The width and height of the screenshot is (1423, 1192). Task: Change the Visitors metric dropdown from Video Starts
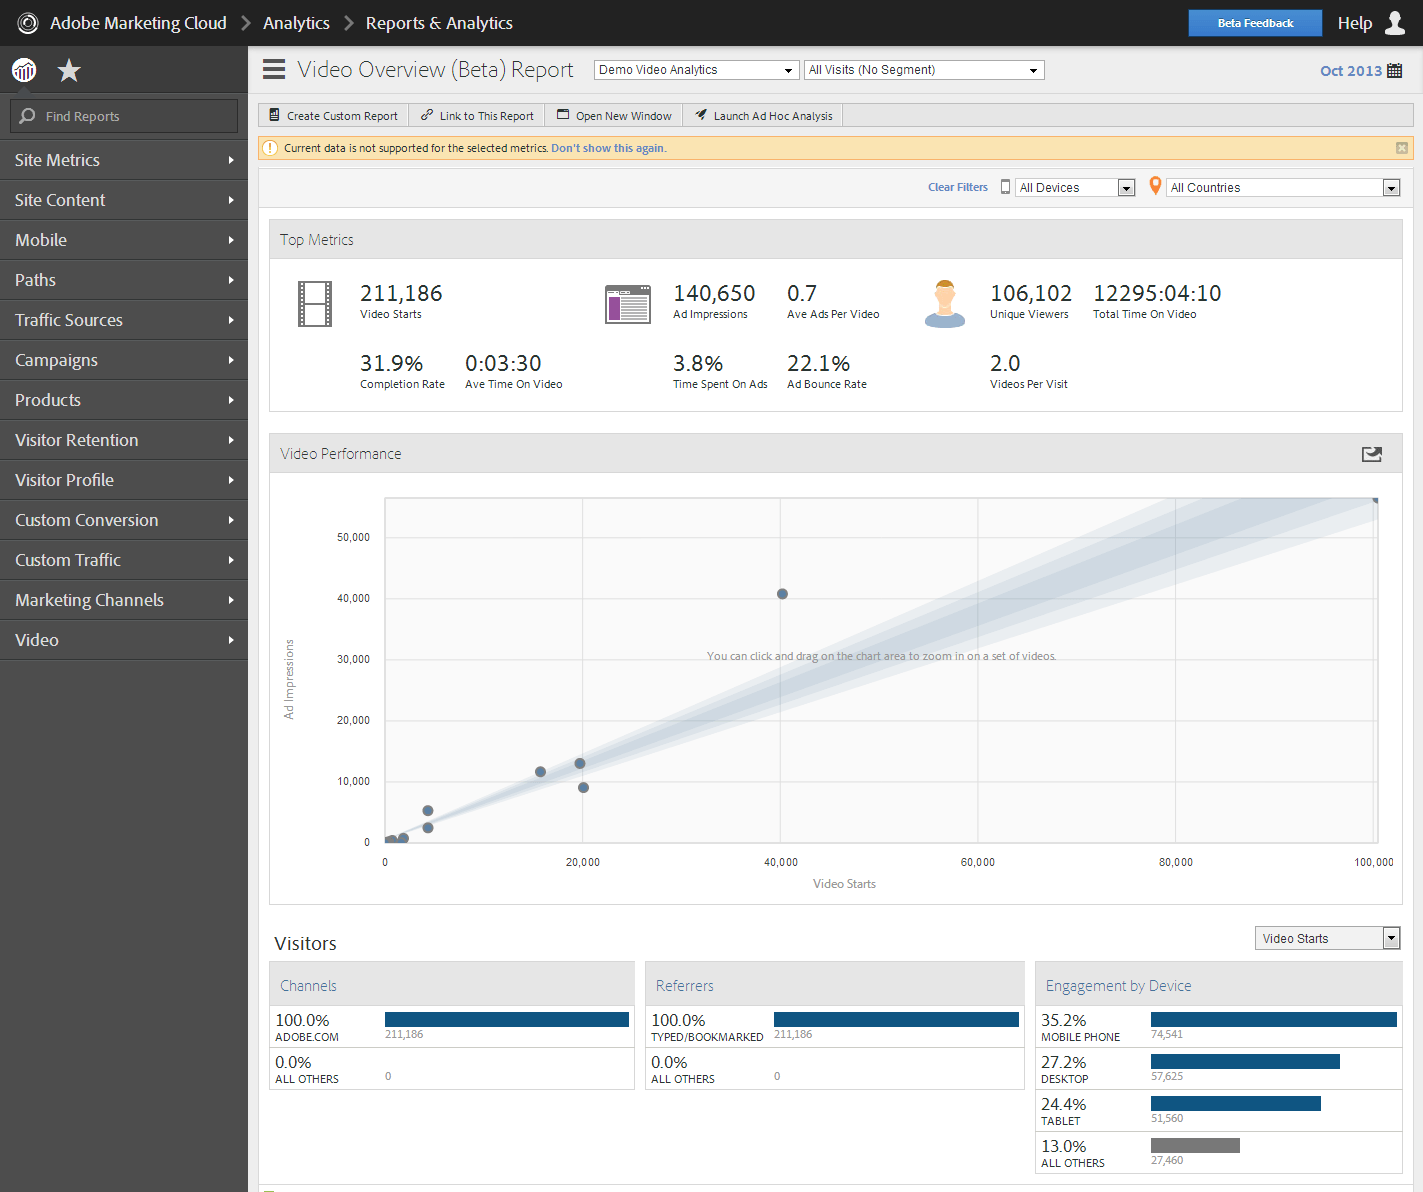click(1390, 938)
